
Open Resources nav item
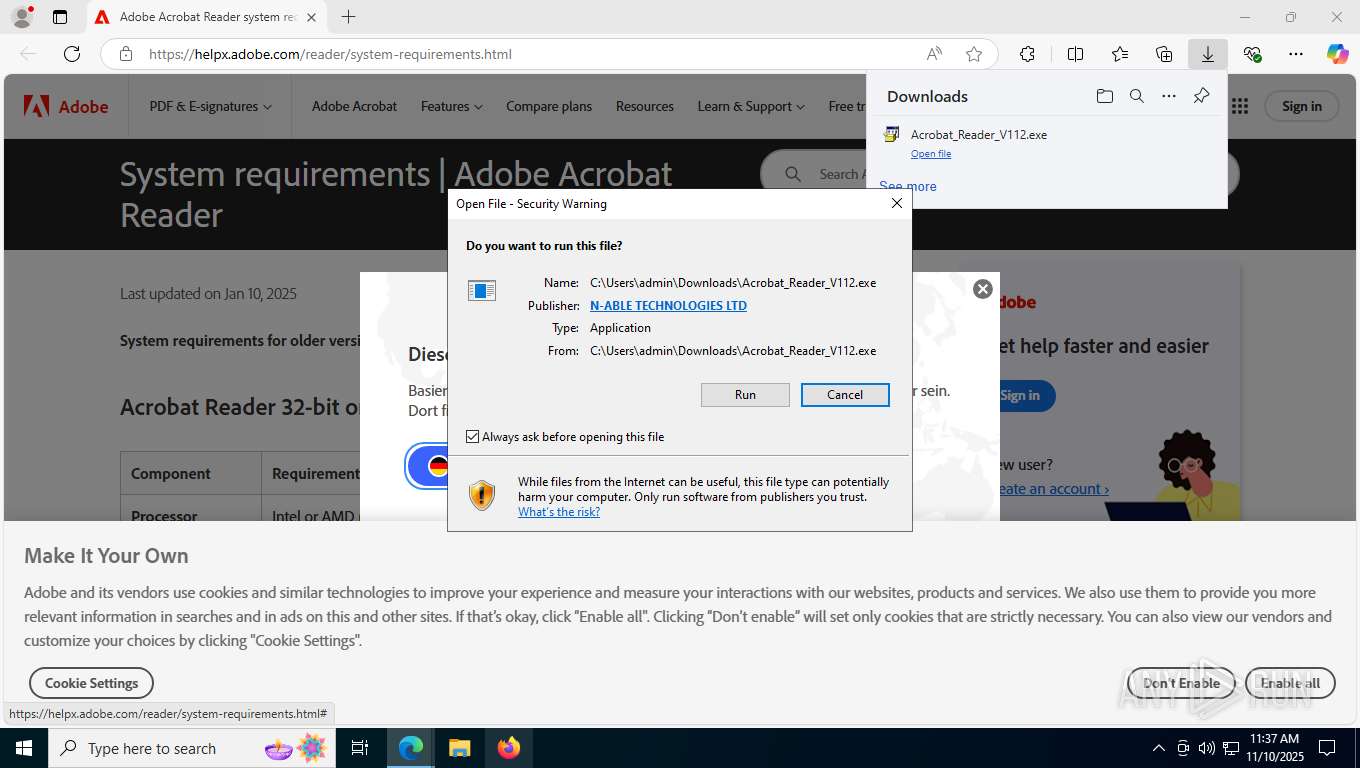pyautogui.click(x=645, y=106)
